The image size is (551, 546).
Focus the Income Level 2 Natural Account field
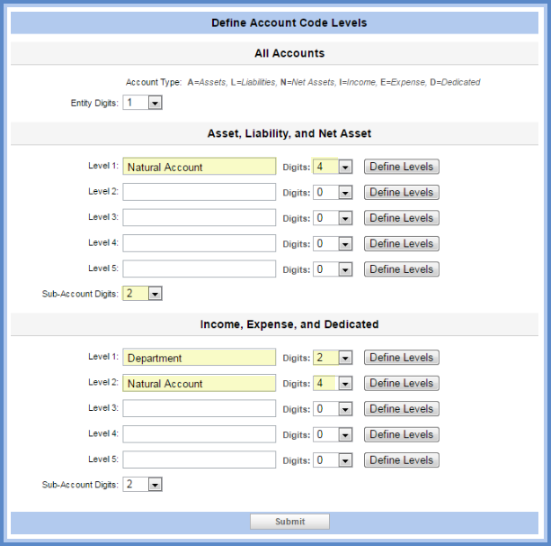coord(199,383)
